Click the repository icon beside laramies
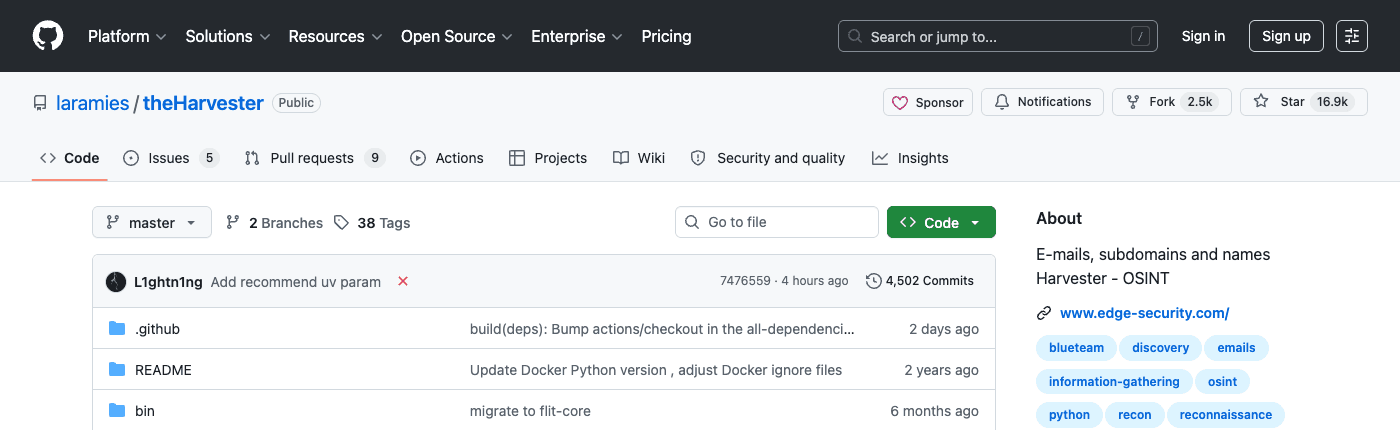 [x=40, y=103]
